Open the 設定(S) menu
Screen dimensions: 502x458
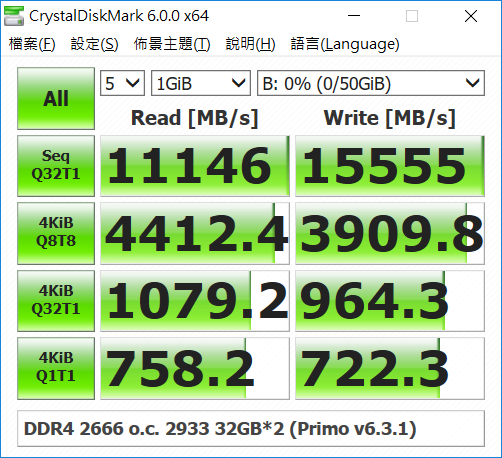click(x=94, y=44)
